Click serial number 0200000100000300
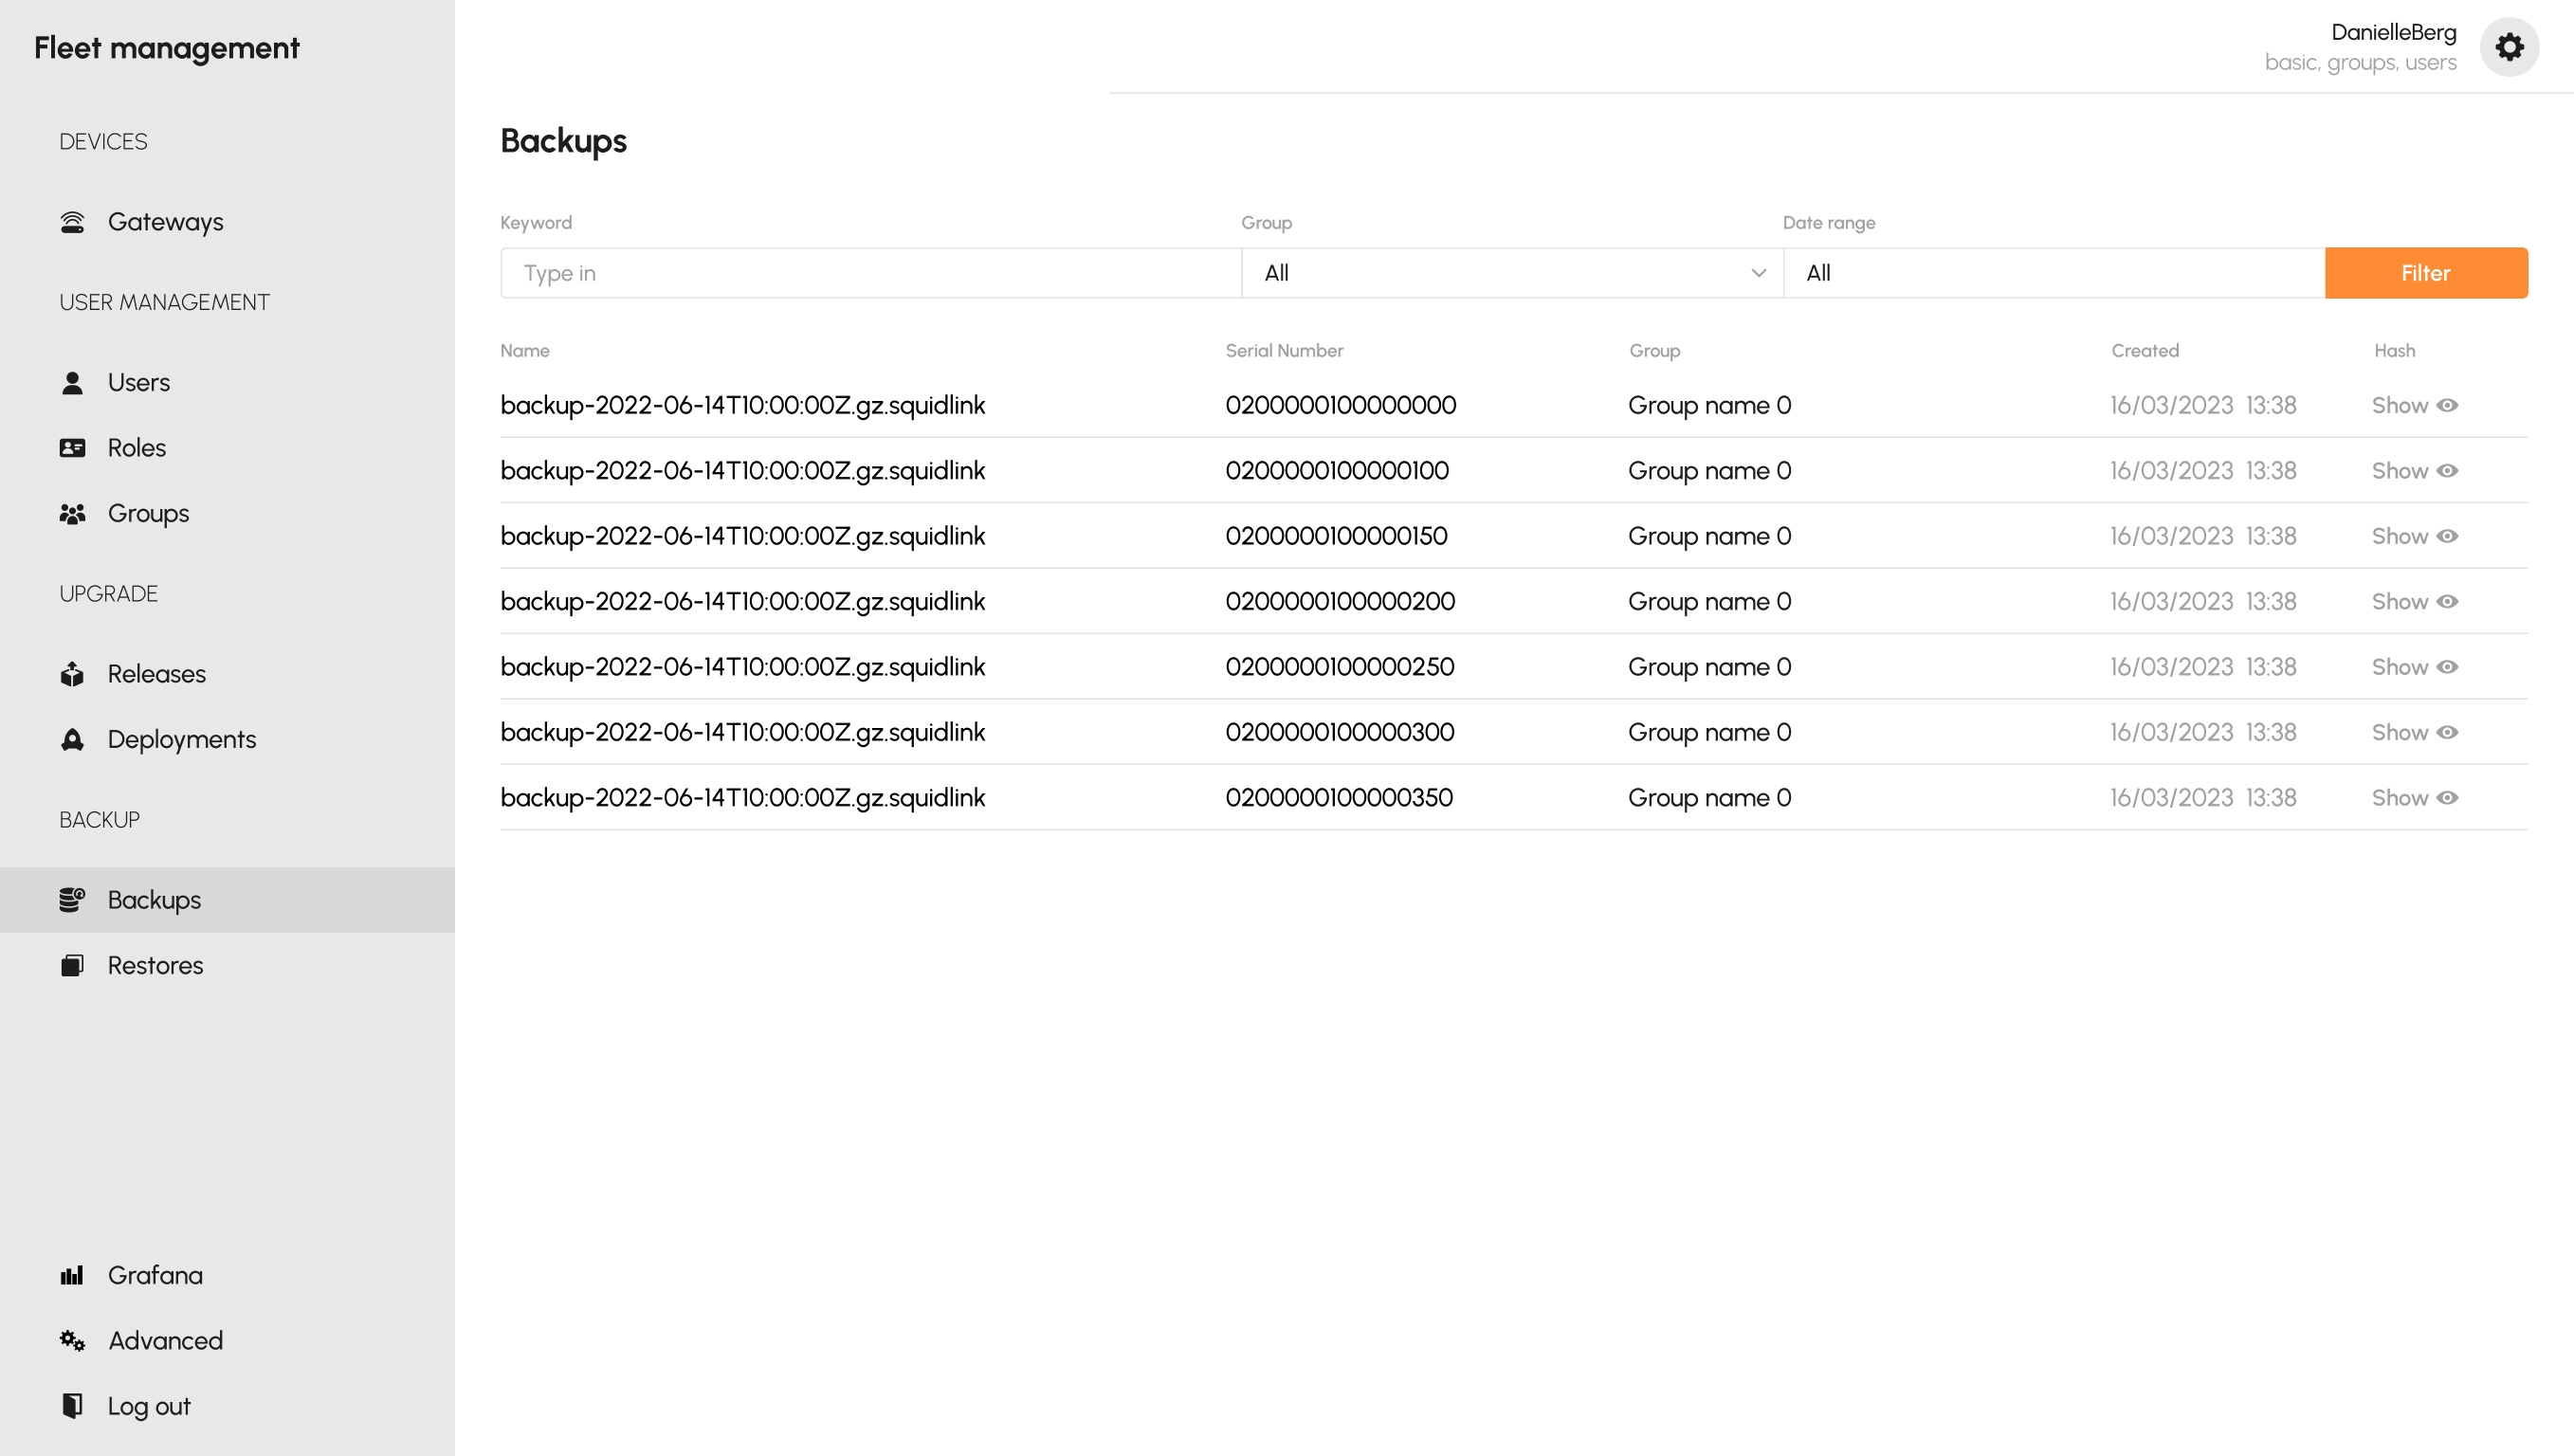The height and width of the screenshot is (1456, 2574). click(1339, 733)
